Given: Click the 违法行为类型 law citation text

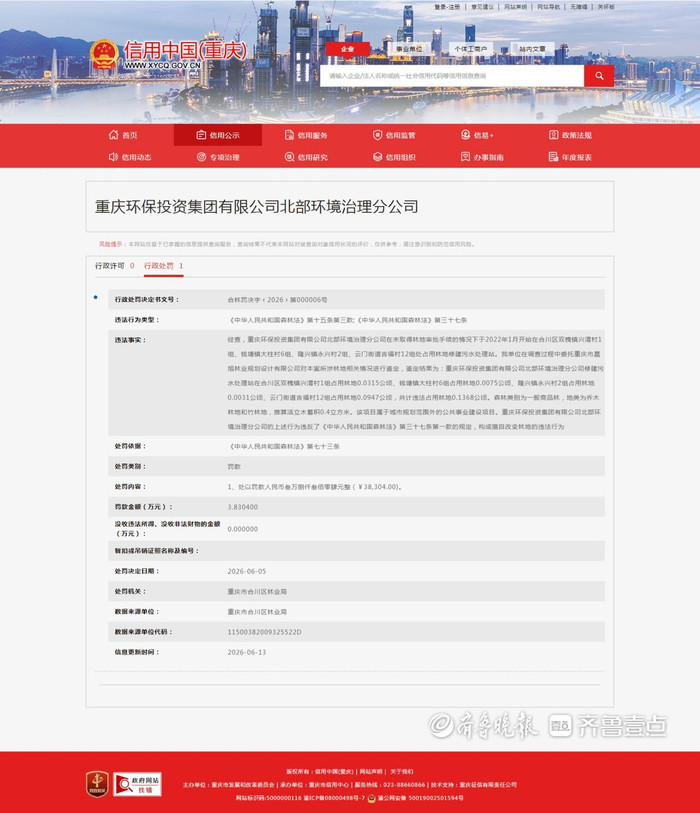Looking at the screenshot, I should (x=347, y=320).
